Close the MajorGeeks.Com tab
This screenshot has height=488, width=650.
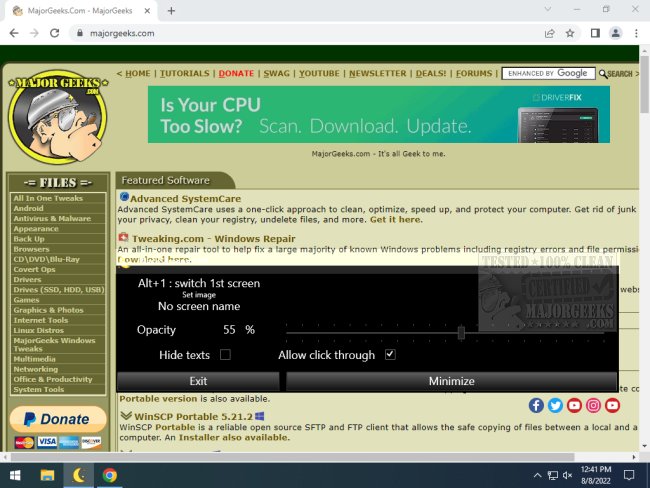[147, 11]
